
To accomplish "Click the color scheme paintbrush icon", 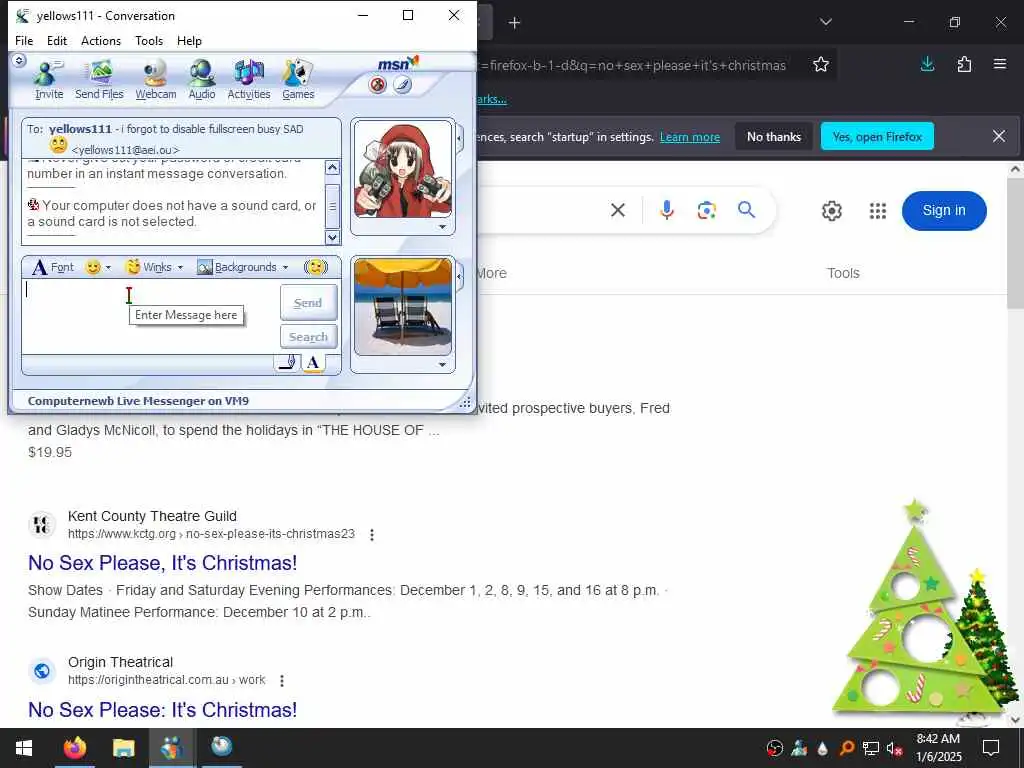I will pyautogui.click(x=402, y=85).
